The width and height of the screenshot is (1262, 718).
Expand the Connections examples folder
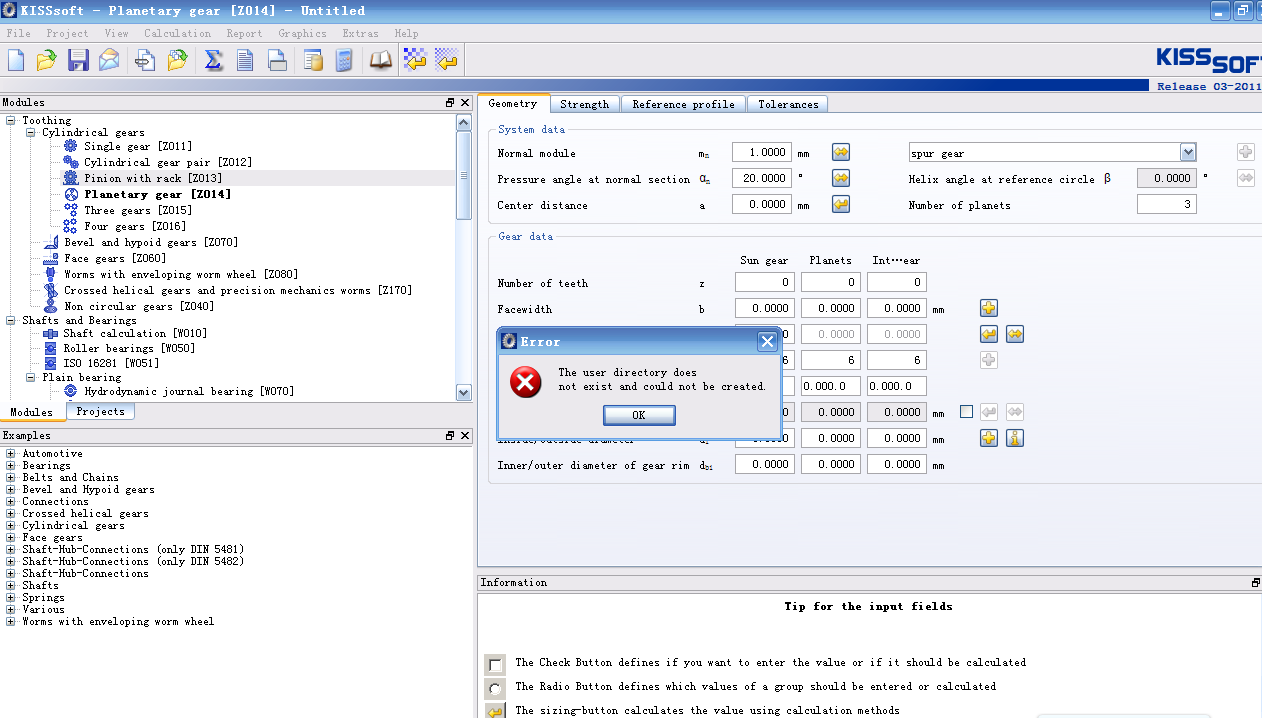[x=11, y=502]
